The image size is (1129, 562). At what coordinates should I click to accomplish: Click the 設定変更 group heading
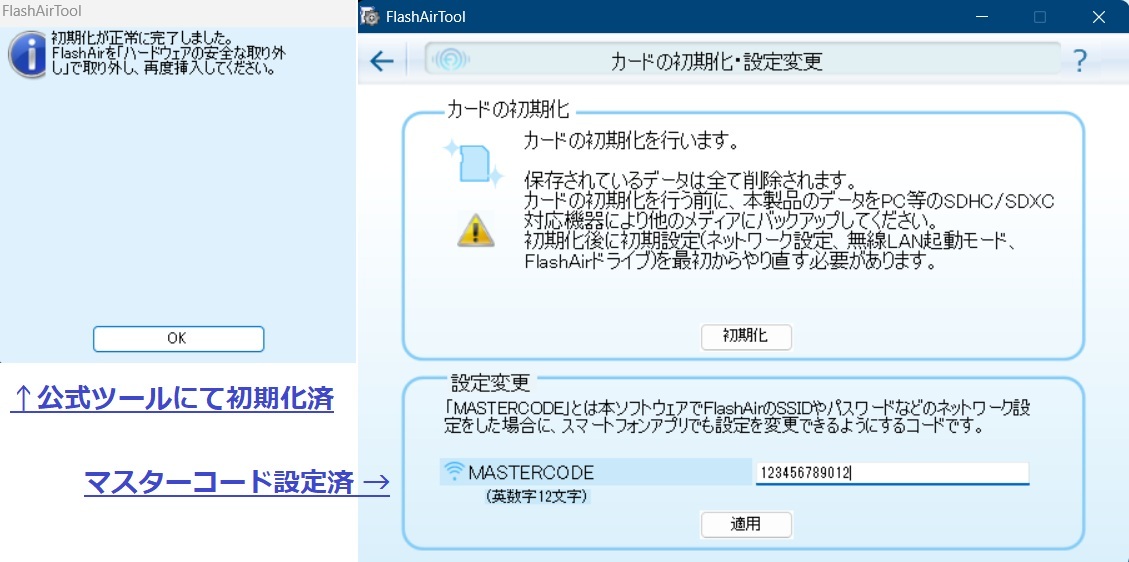click(x=490, y=381)
